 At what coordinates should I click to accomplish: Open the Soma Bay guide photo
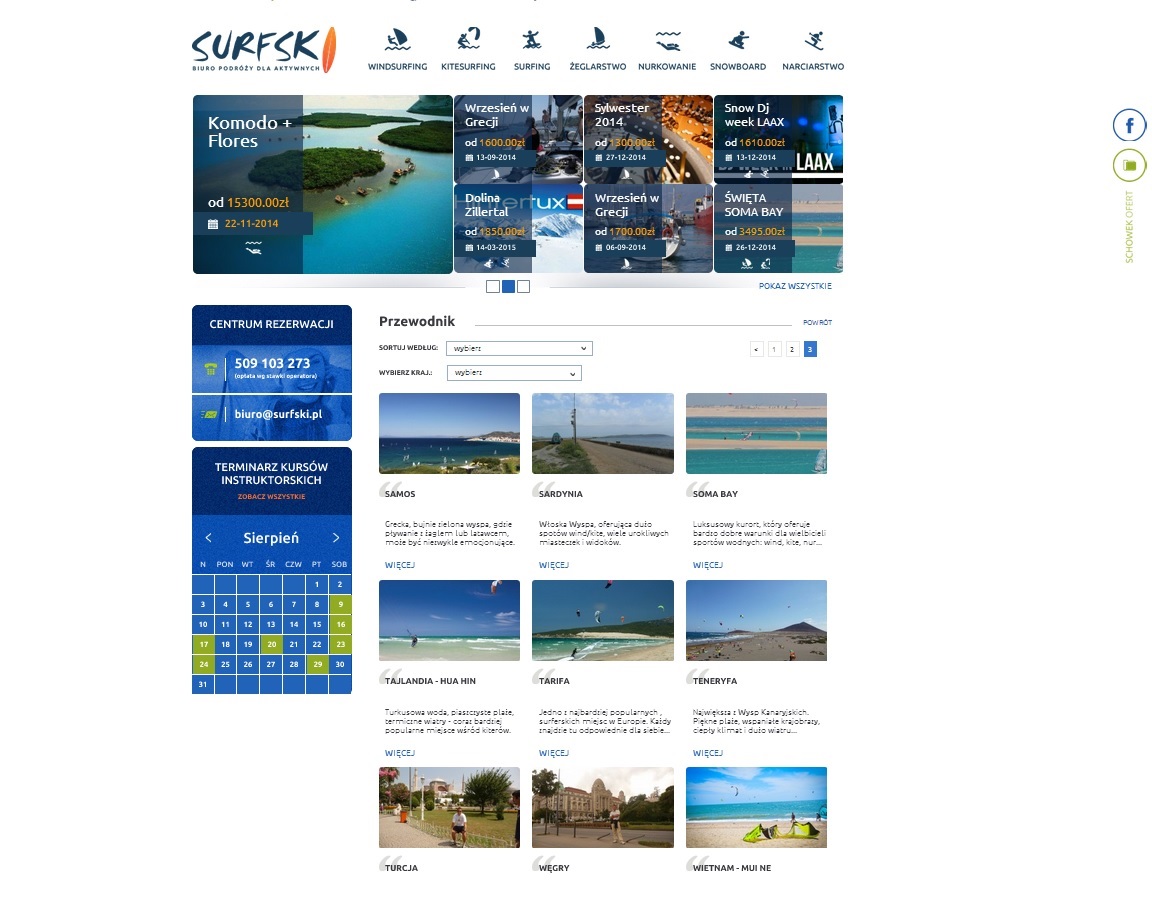point(756,433)
